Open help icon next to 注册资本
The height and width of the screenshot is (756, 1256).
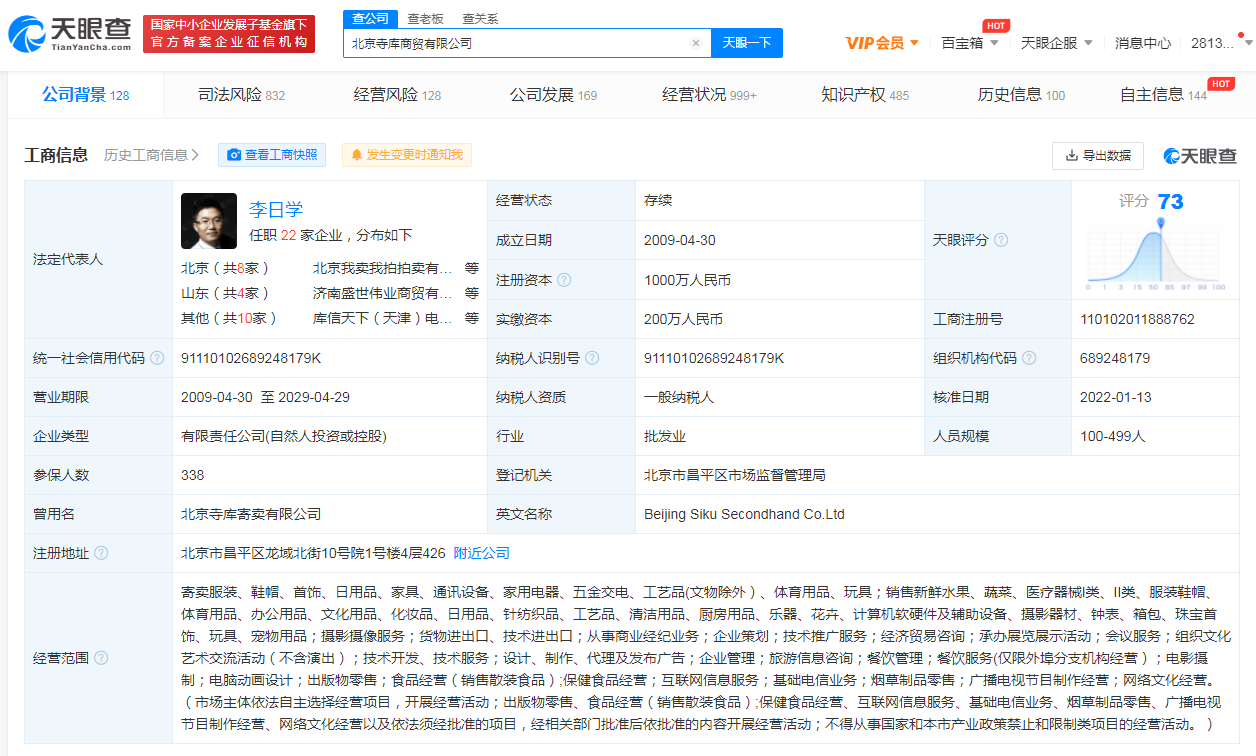coord(564,280)
